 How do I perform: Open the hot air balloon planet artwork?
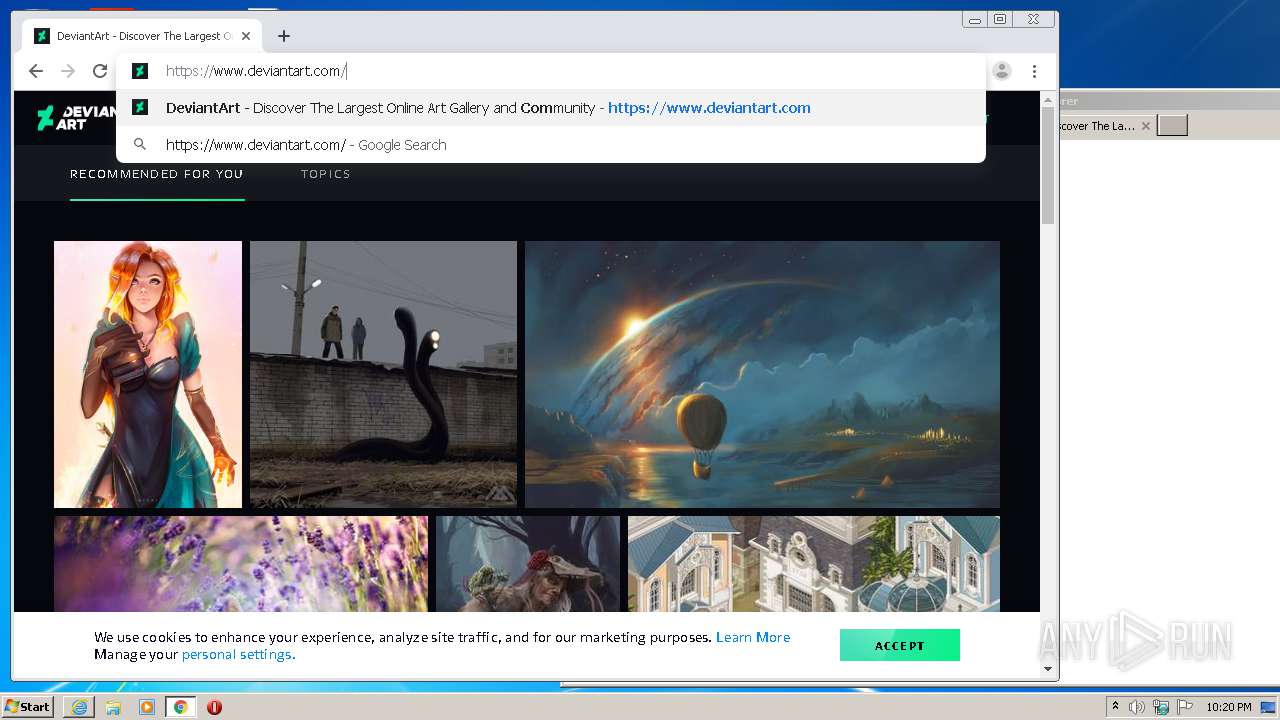point(762,374)
